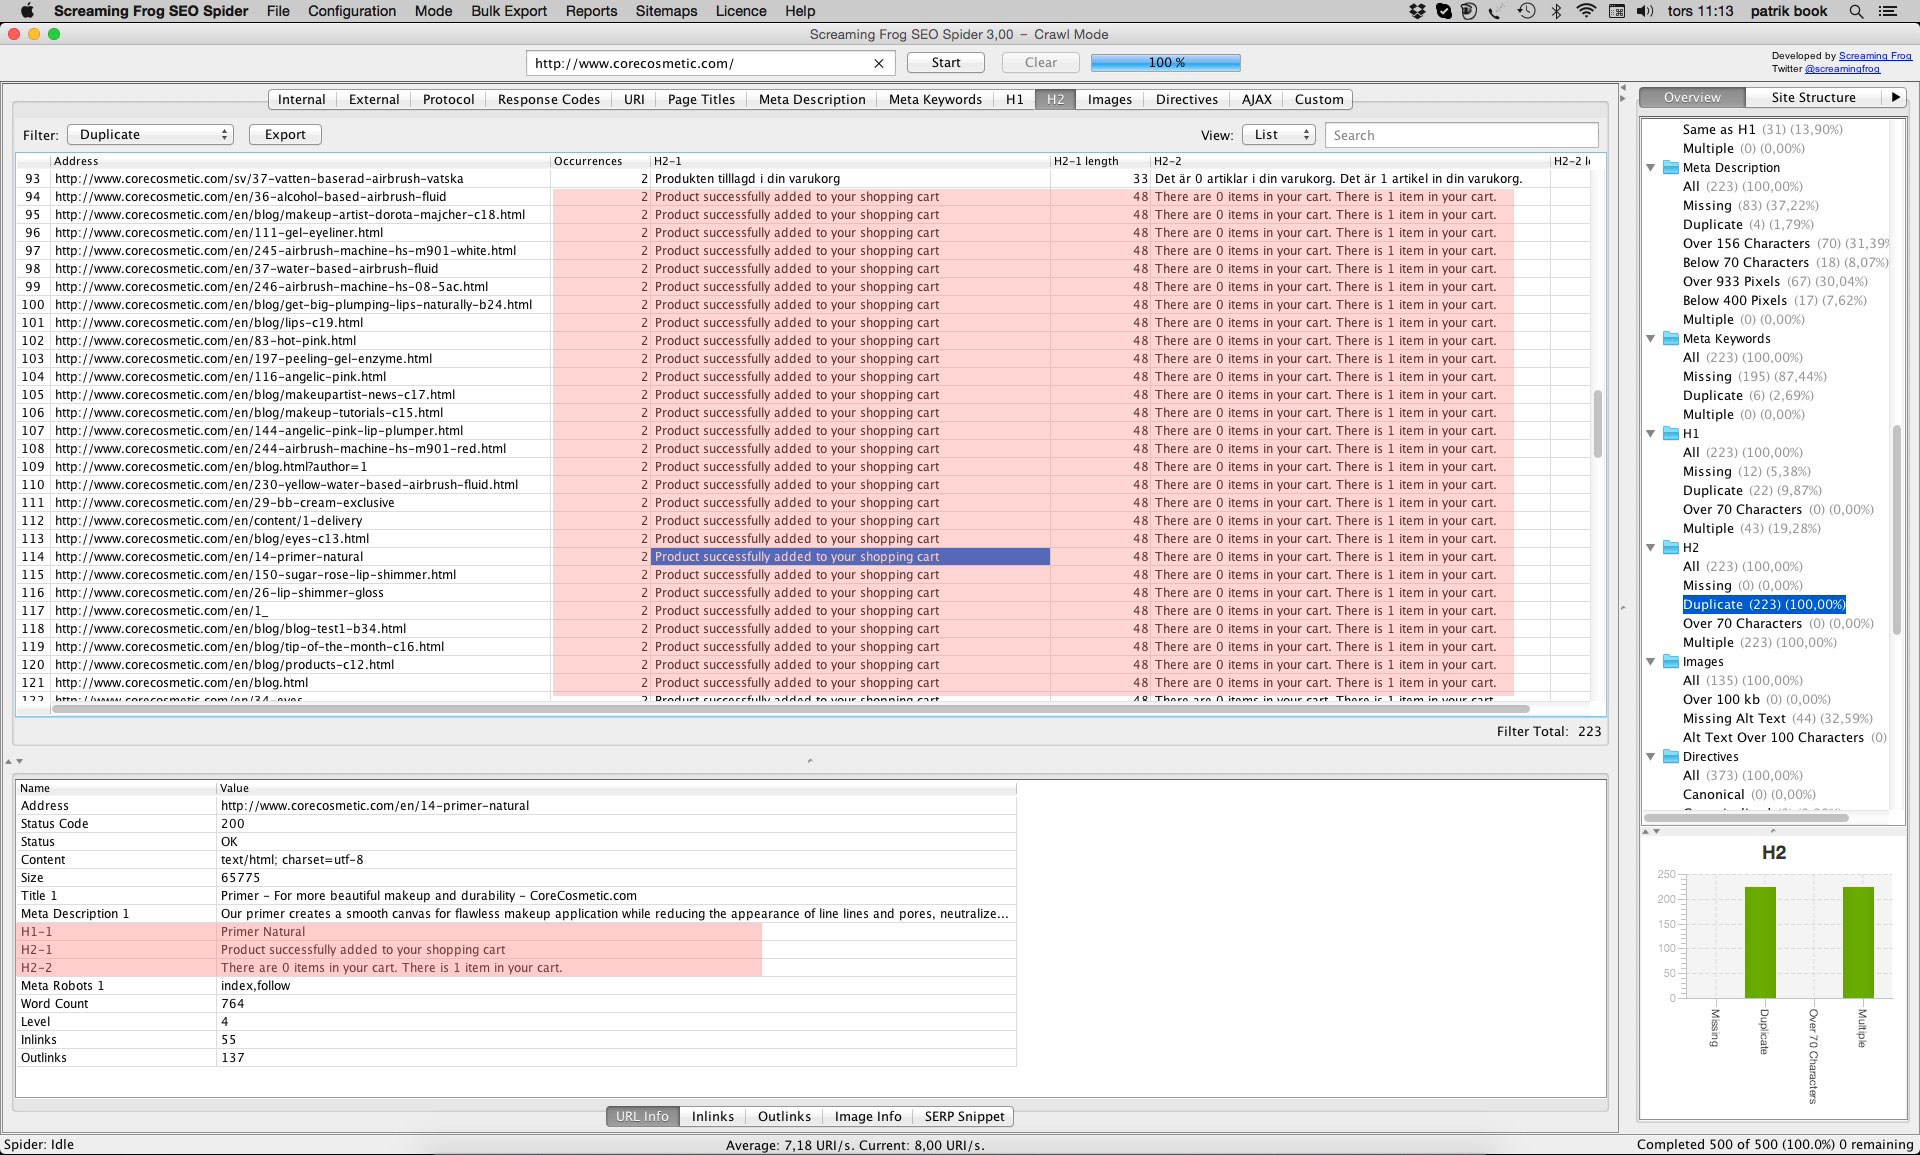Open the Wi-Fi status icon
The image size is (1920, 1155).
point(1586,11)
